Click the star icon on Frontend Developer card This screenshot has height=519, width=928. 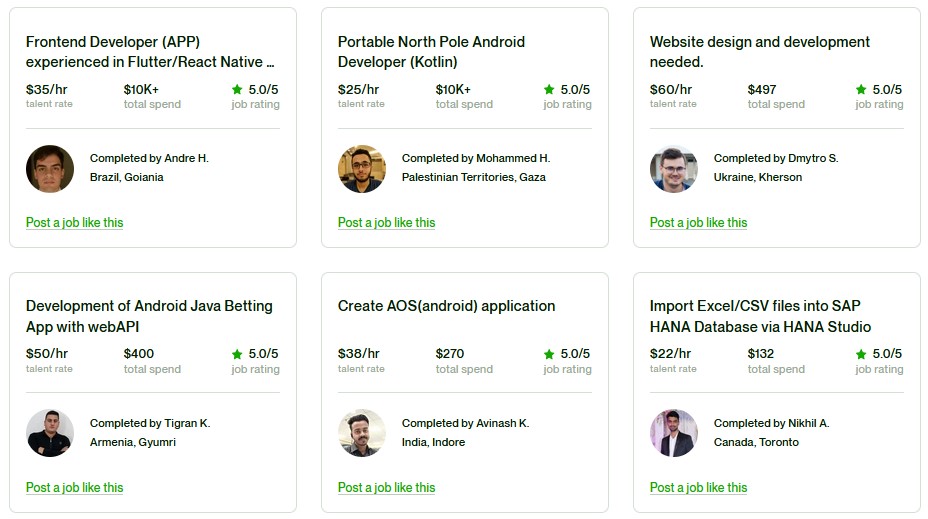[x=237, y=89]
